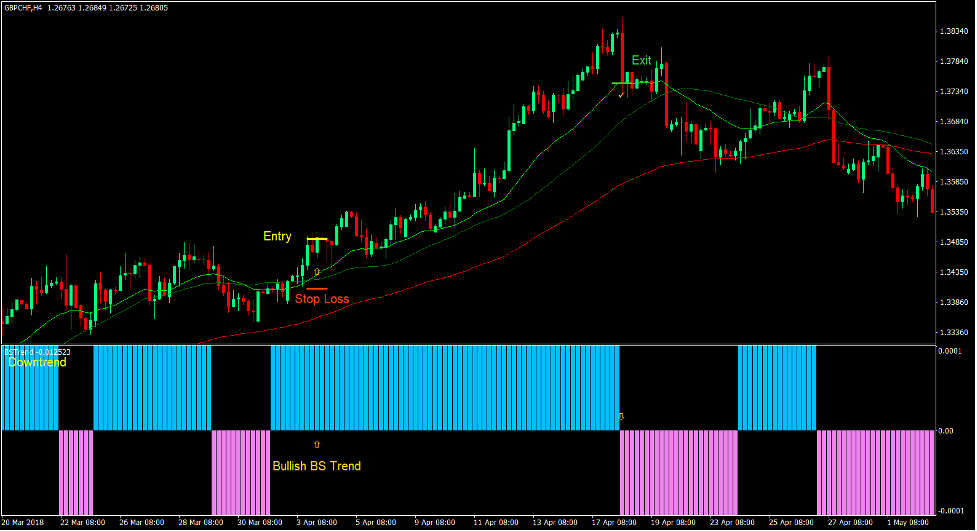Click the 0.00 indicator scale label
This screenshot has height=531, width=977.
tap(946, 431)
